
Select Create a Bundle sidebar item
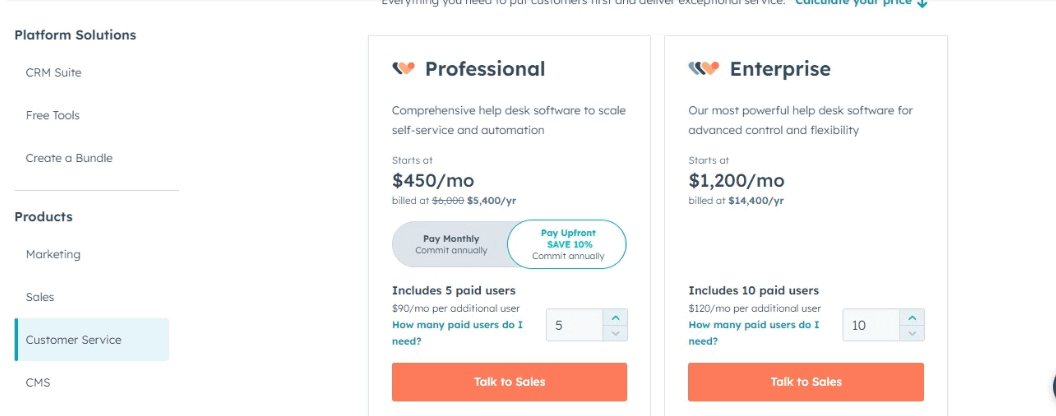pos(69,158)
